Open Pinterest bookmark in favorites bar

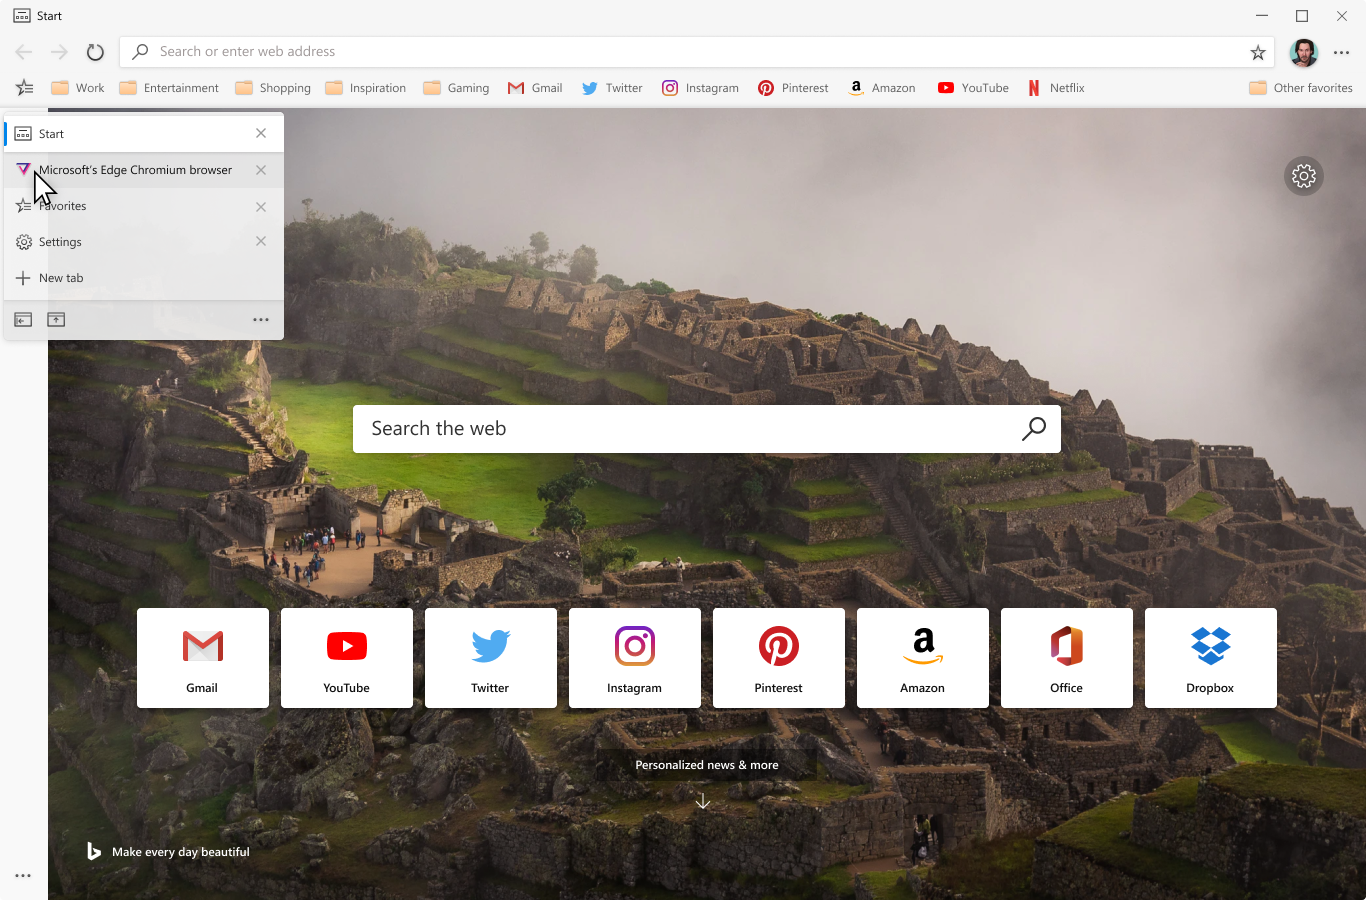(x=793, y=88)
